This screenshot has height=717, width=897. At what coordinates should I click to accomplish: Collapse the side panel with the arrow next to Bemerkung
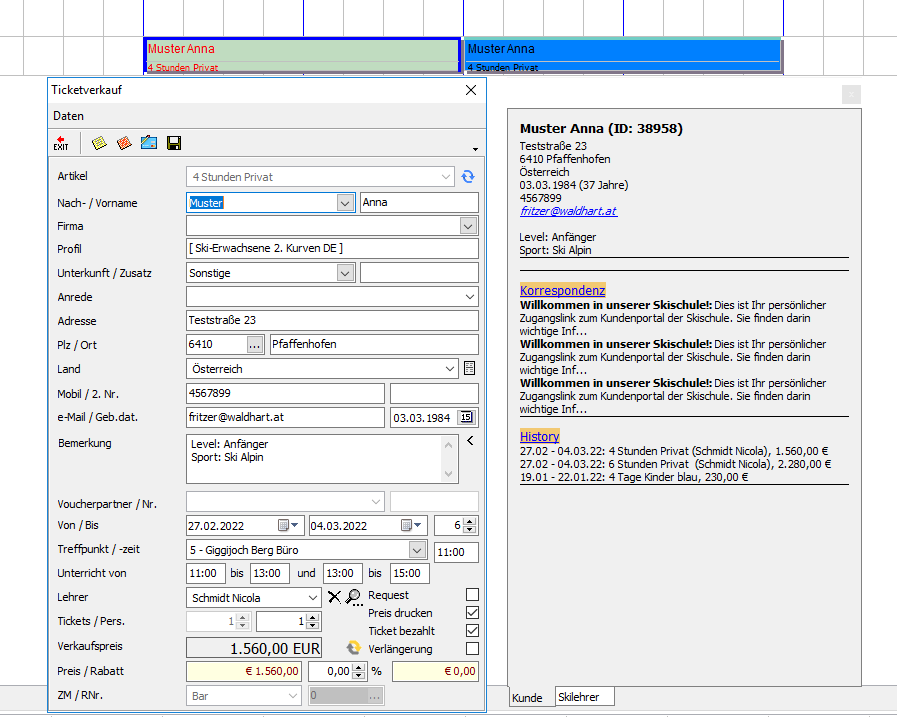(x=470, y=441)
